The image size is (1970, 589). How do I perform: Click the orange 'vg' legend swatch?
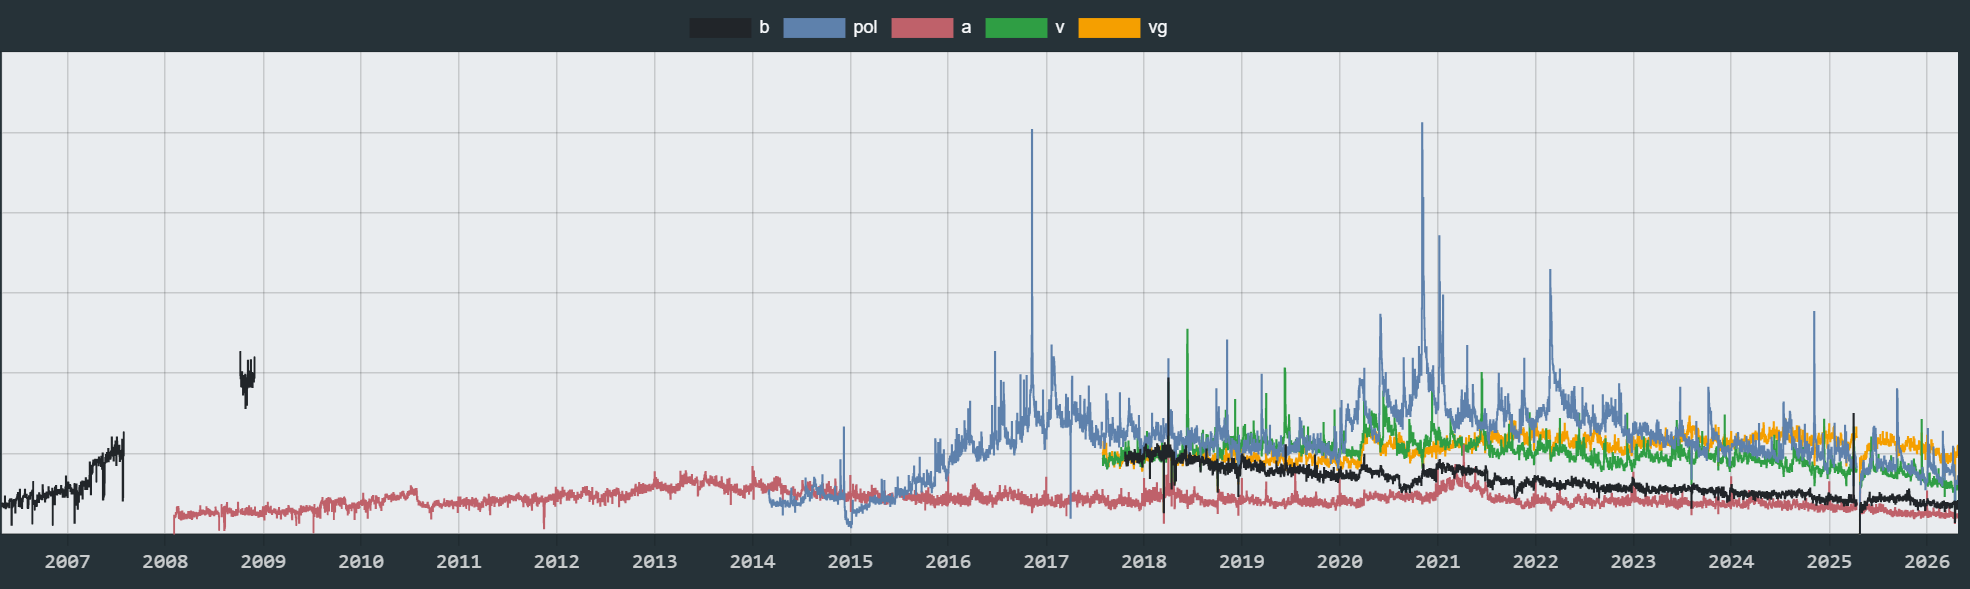pyautogui.click(x=1109, y=28)
